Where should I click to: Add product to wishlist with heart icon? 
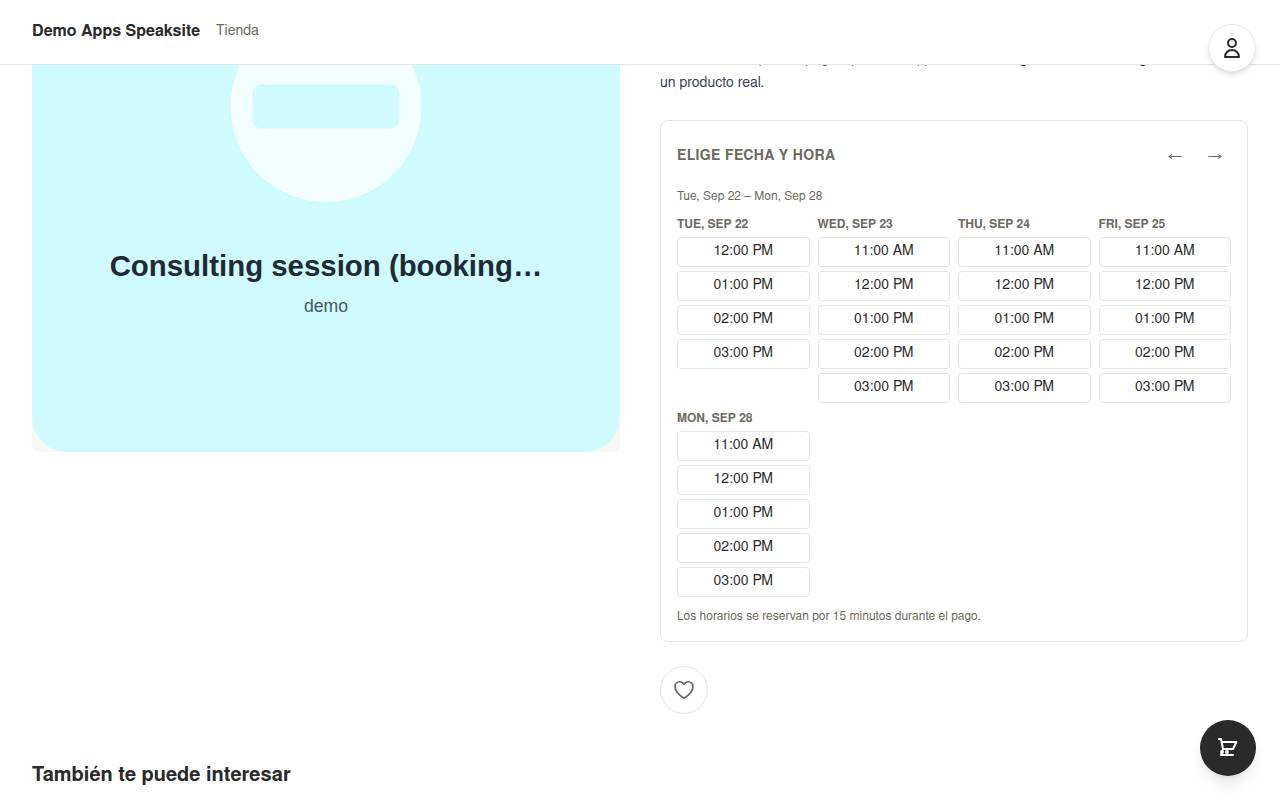(x=684, y=690)
